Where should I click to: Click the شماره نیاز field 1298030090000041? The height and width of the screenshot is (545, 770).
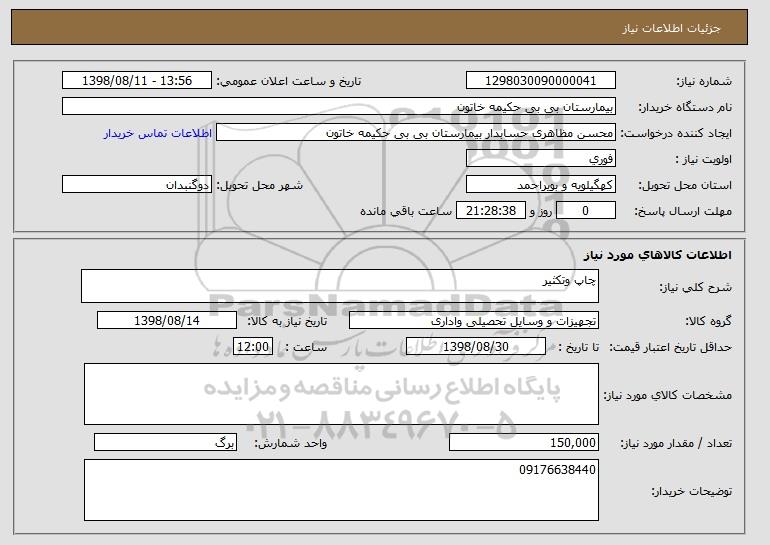point(541,81)
